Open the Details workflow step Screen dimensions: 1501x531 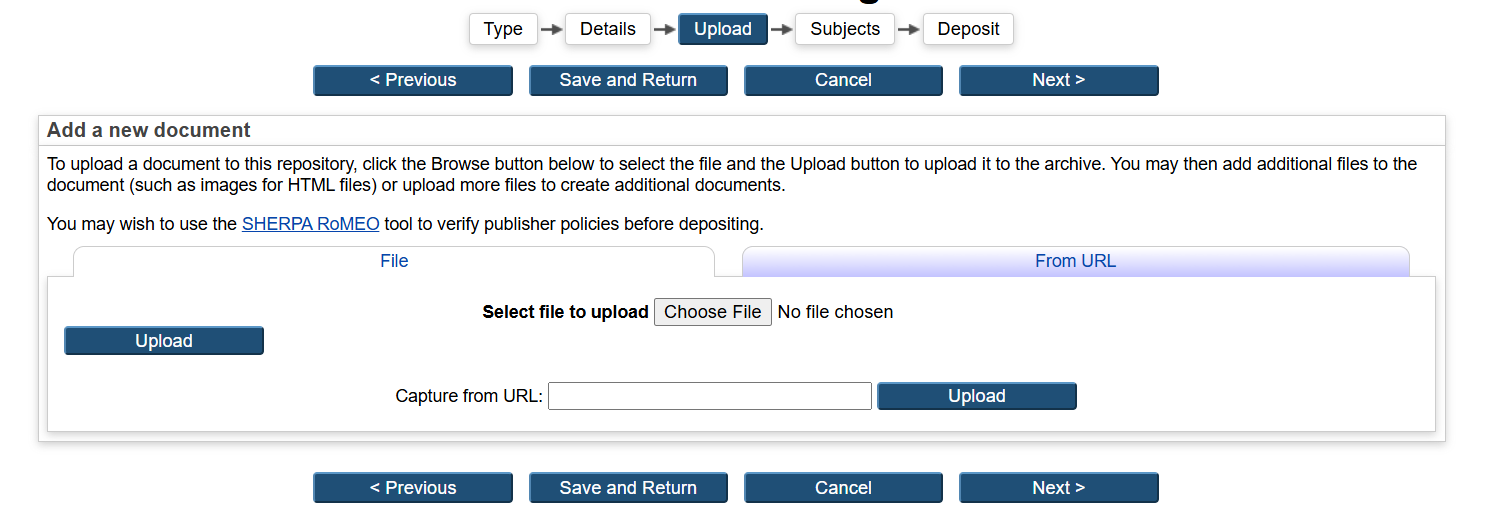(607, 29)
